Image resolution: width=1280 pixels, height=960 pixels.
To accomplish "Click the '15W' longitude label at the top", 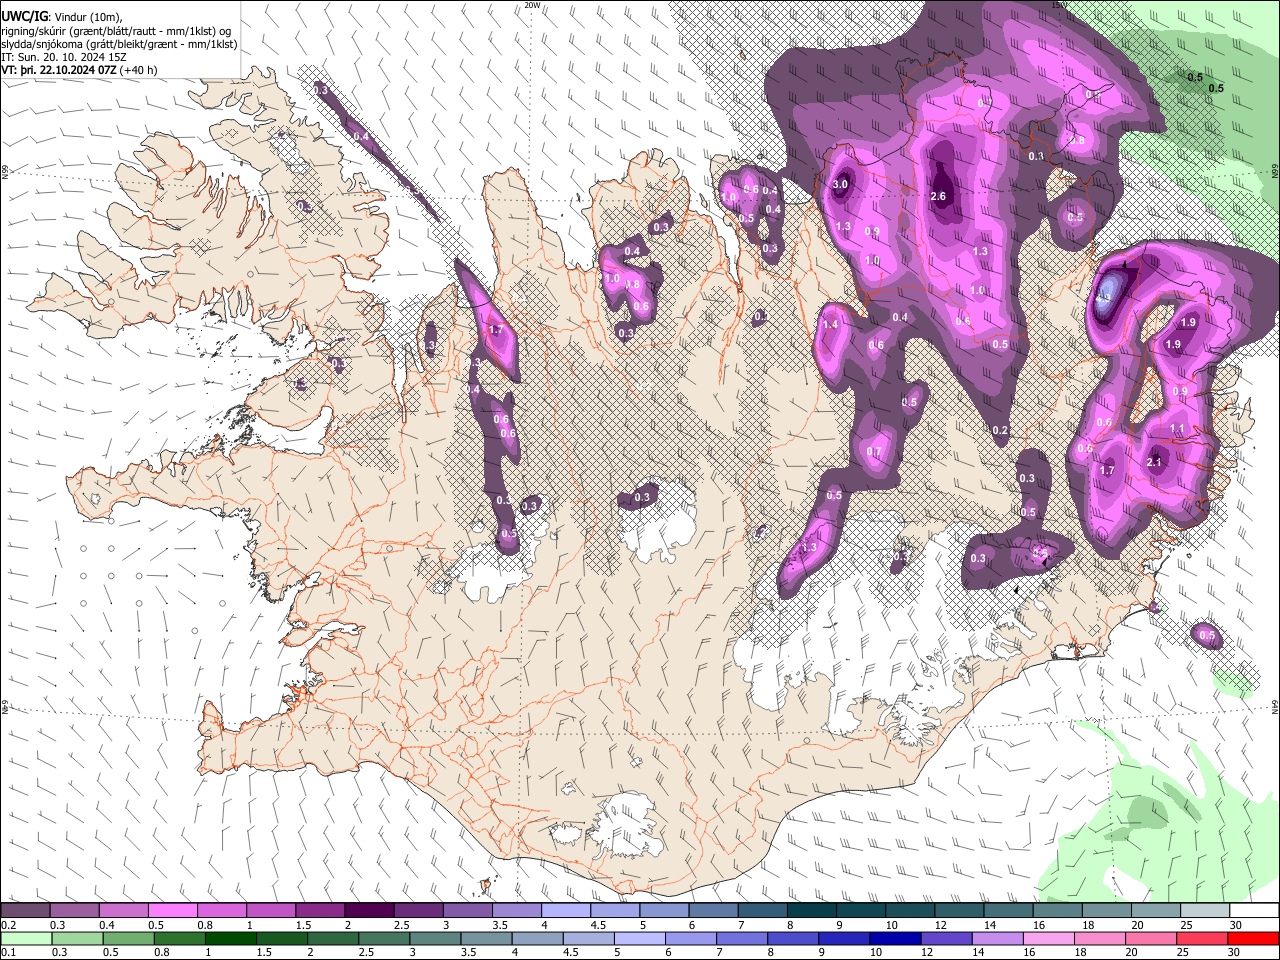I will (x=1060, y=4).
